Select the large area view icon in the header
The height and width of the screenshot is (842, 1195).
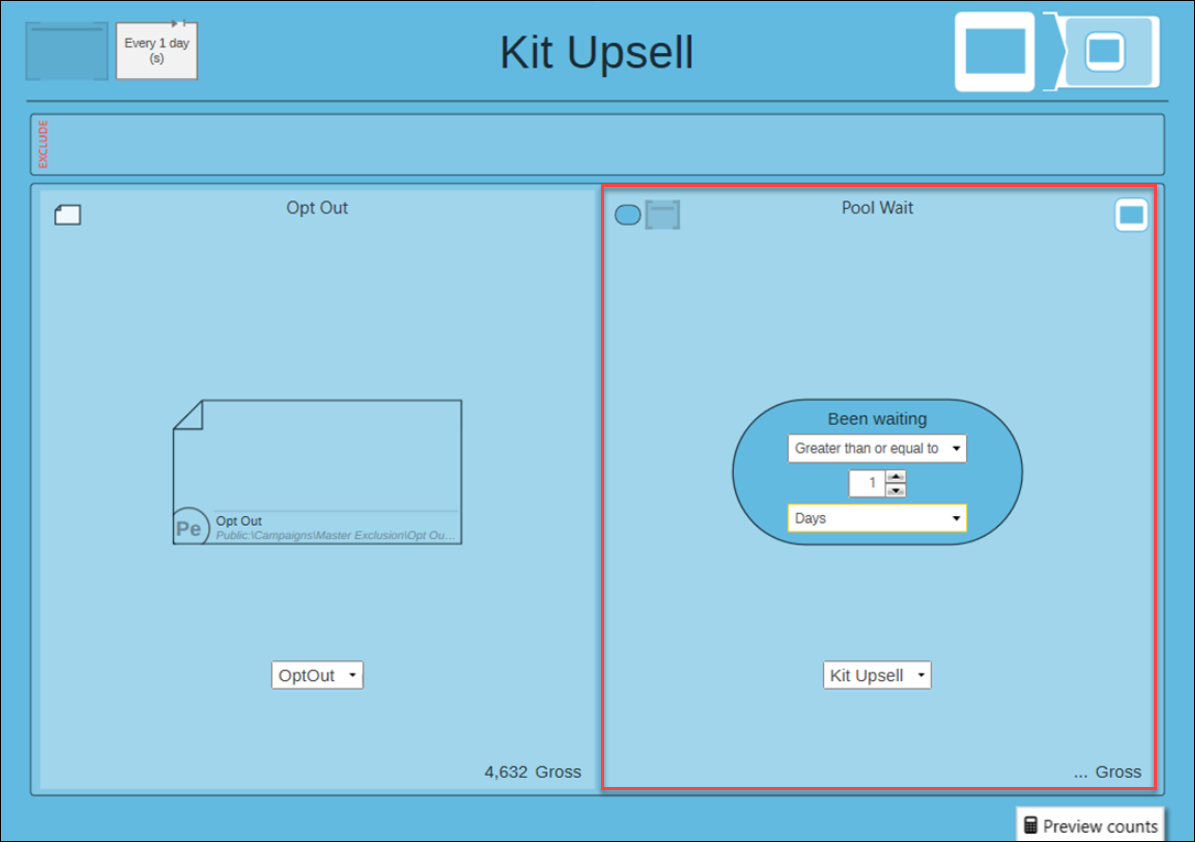click(995, 51)
